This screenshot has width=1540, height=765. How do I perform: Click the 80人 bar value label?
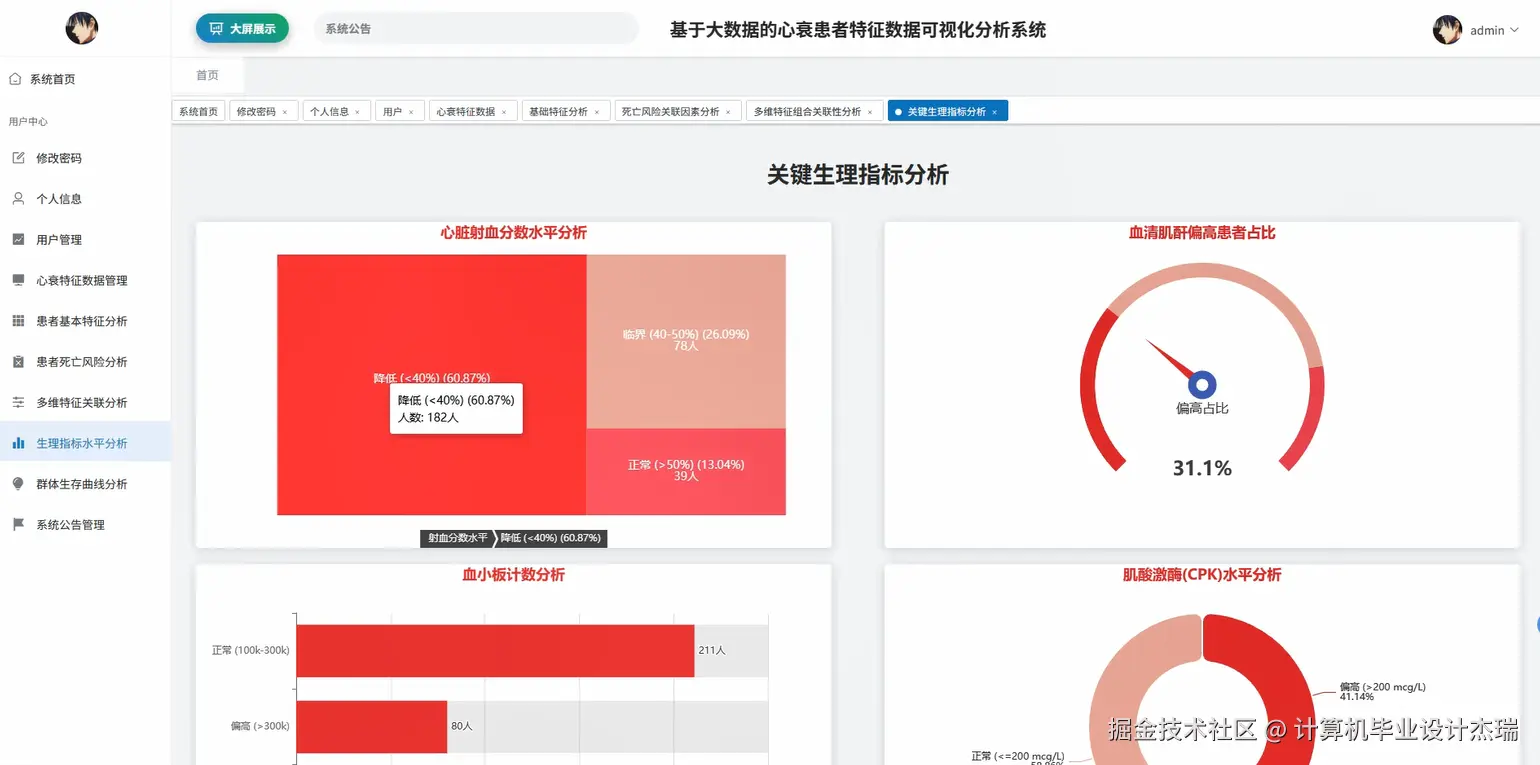pyautogui.click(x=461, y=726)
